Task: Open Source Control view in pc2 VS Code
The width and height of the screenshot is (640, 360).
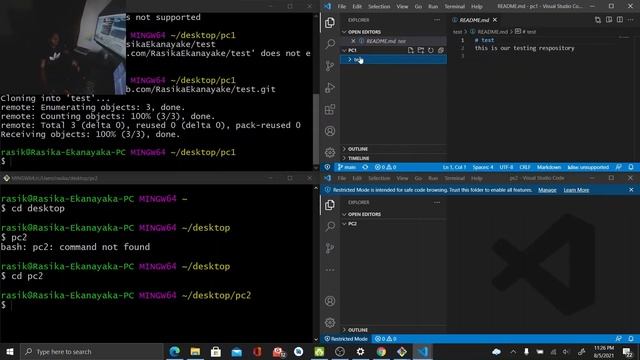Action: [330, 248]
